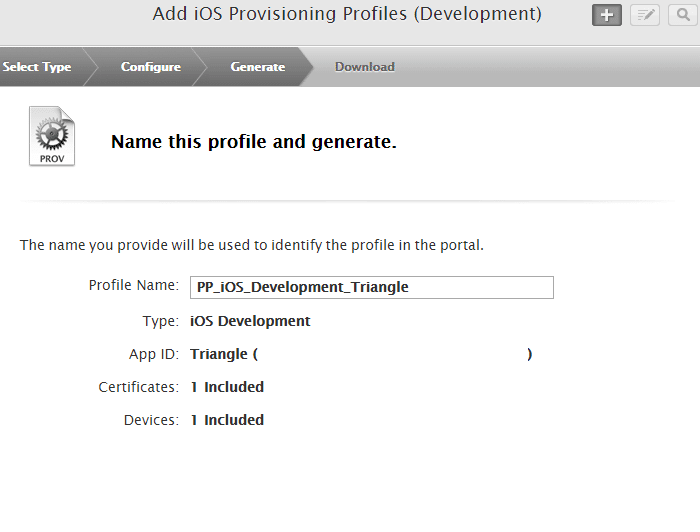Viewport: 700px width, 532px height.
Task: Click the Name this profile and generate heading
Action: tap(254, 142)
